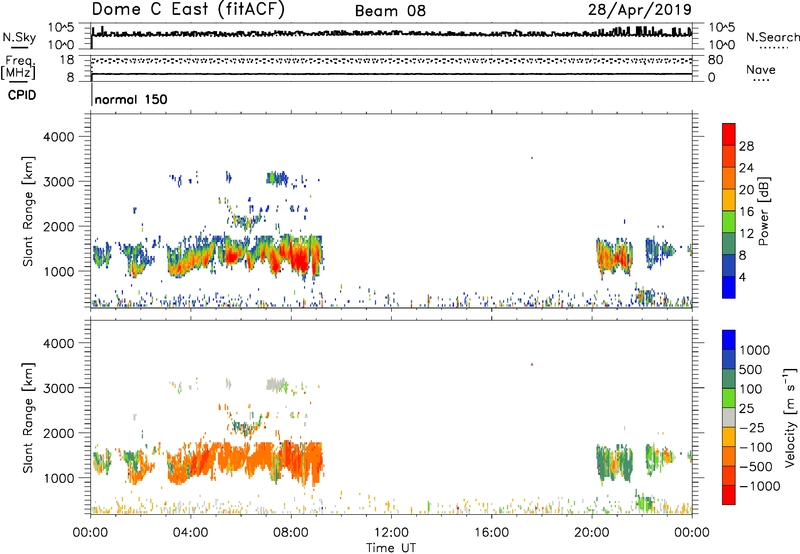Click the 'N.Search' legend label
Viewport: 800px width, 554px height.
click(x=772, y=37)
